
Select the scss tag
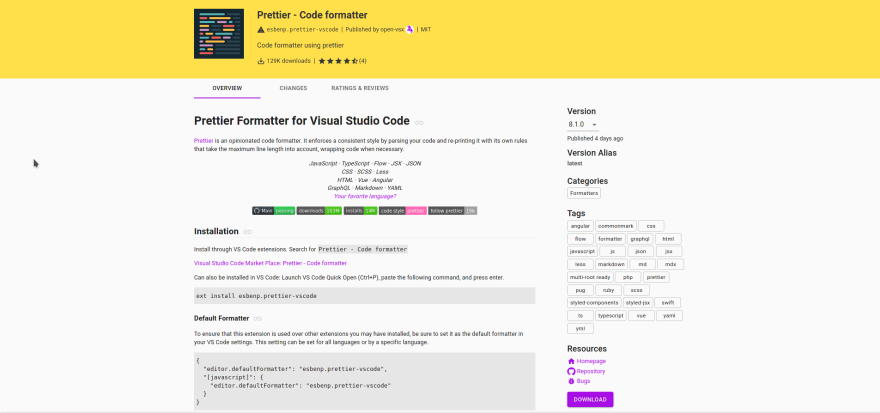(636, 290)
